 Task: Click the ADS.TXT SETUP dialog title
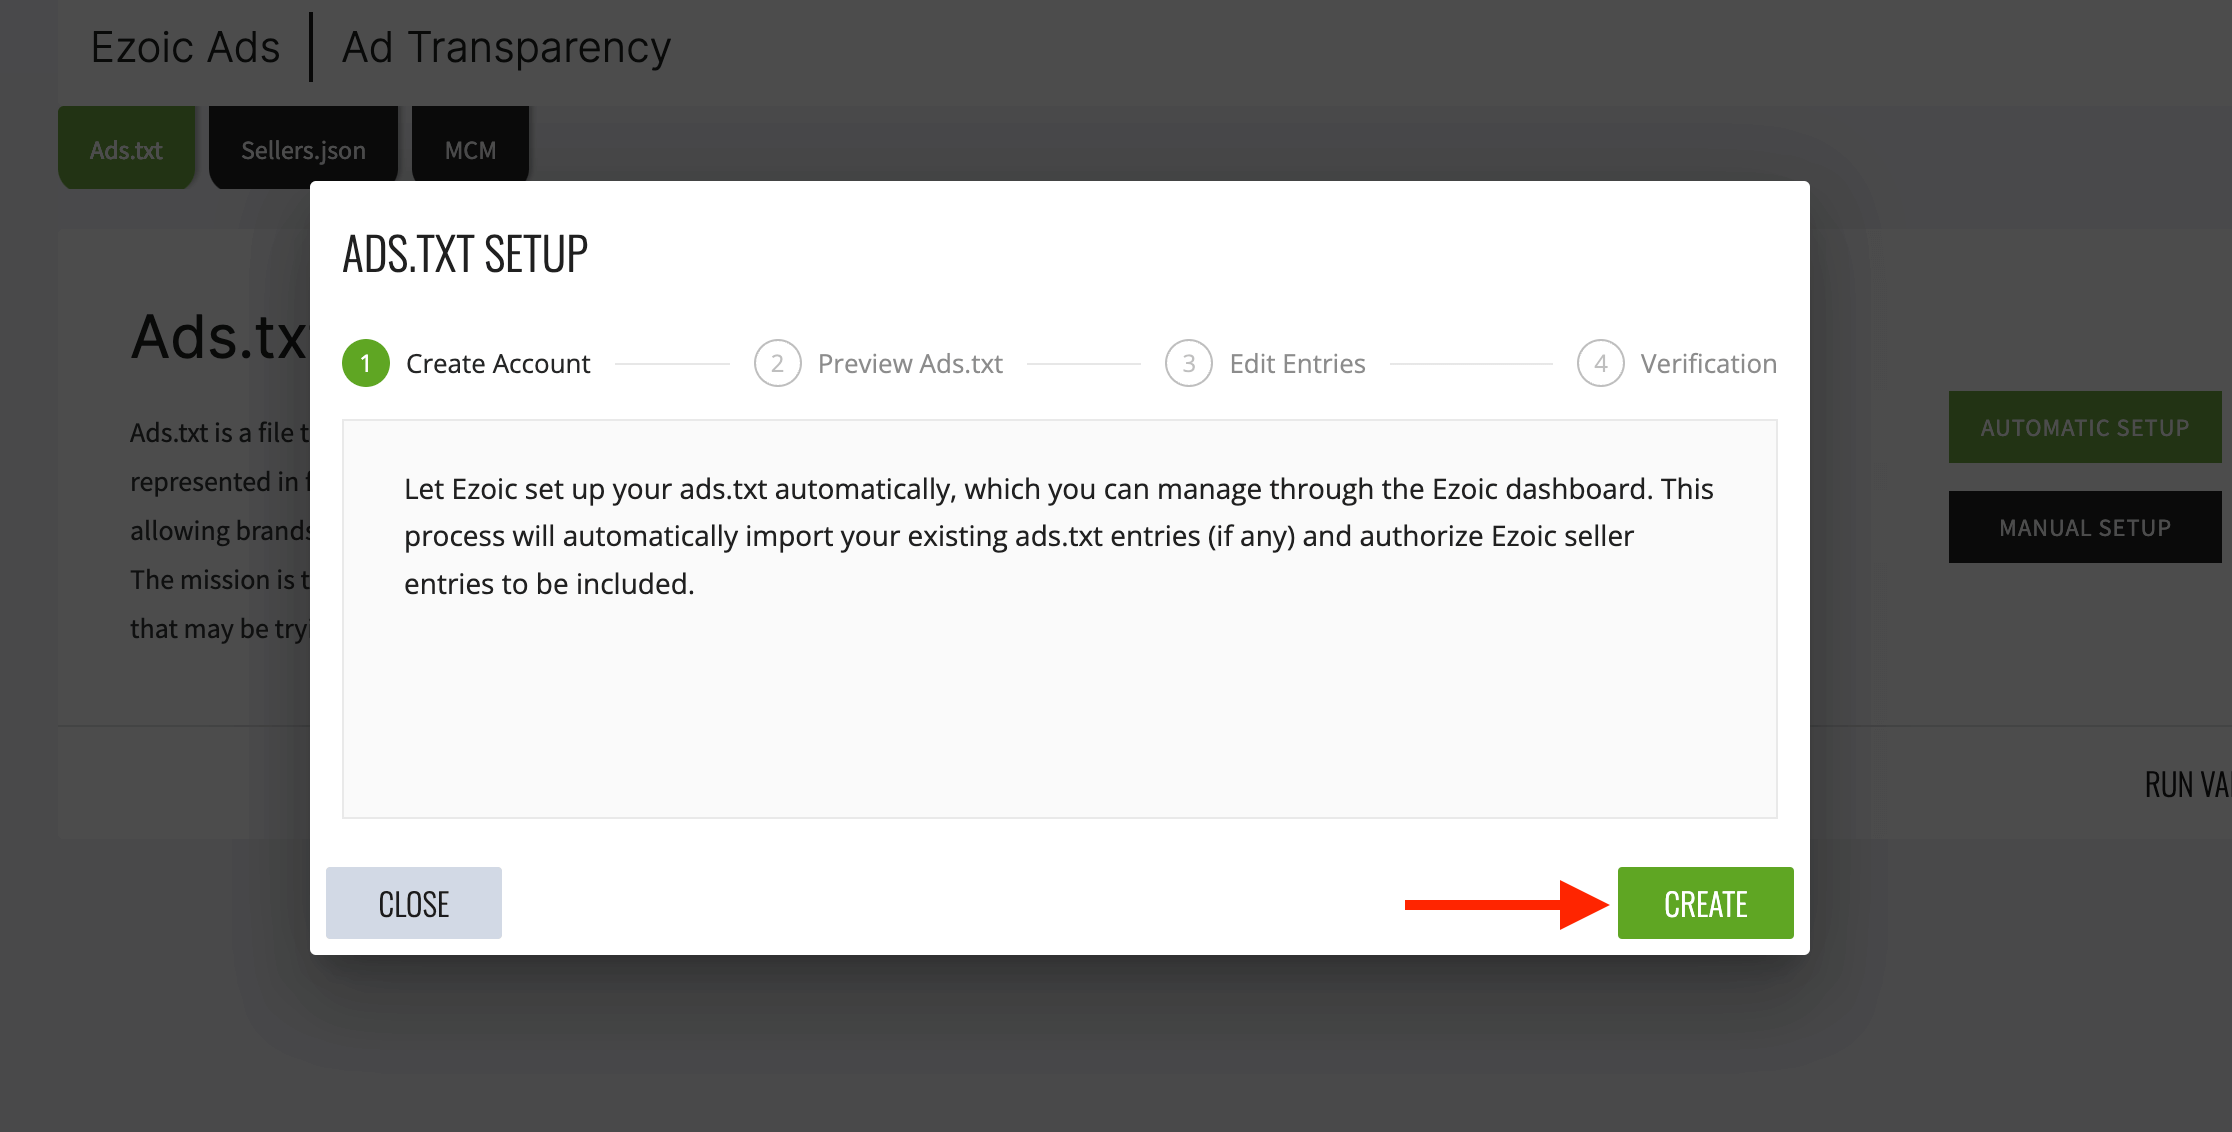[x=465, y=253]
